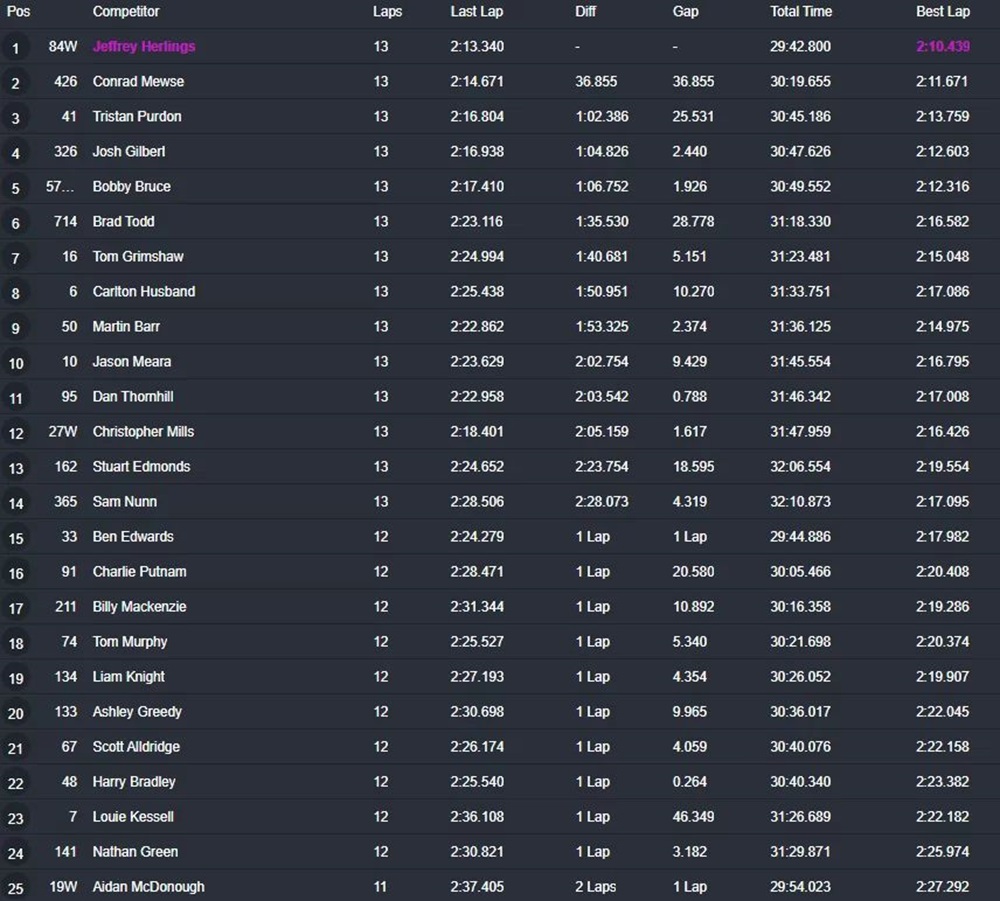
Task: Open Jeffrey Herlings competitor link
Action: [144, 46]
